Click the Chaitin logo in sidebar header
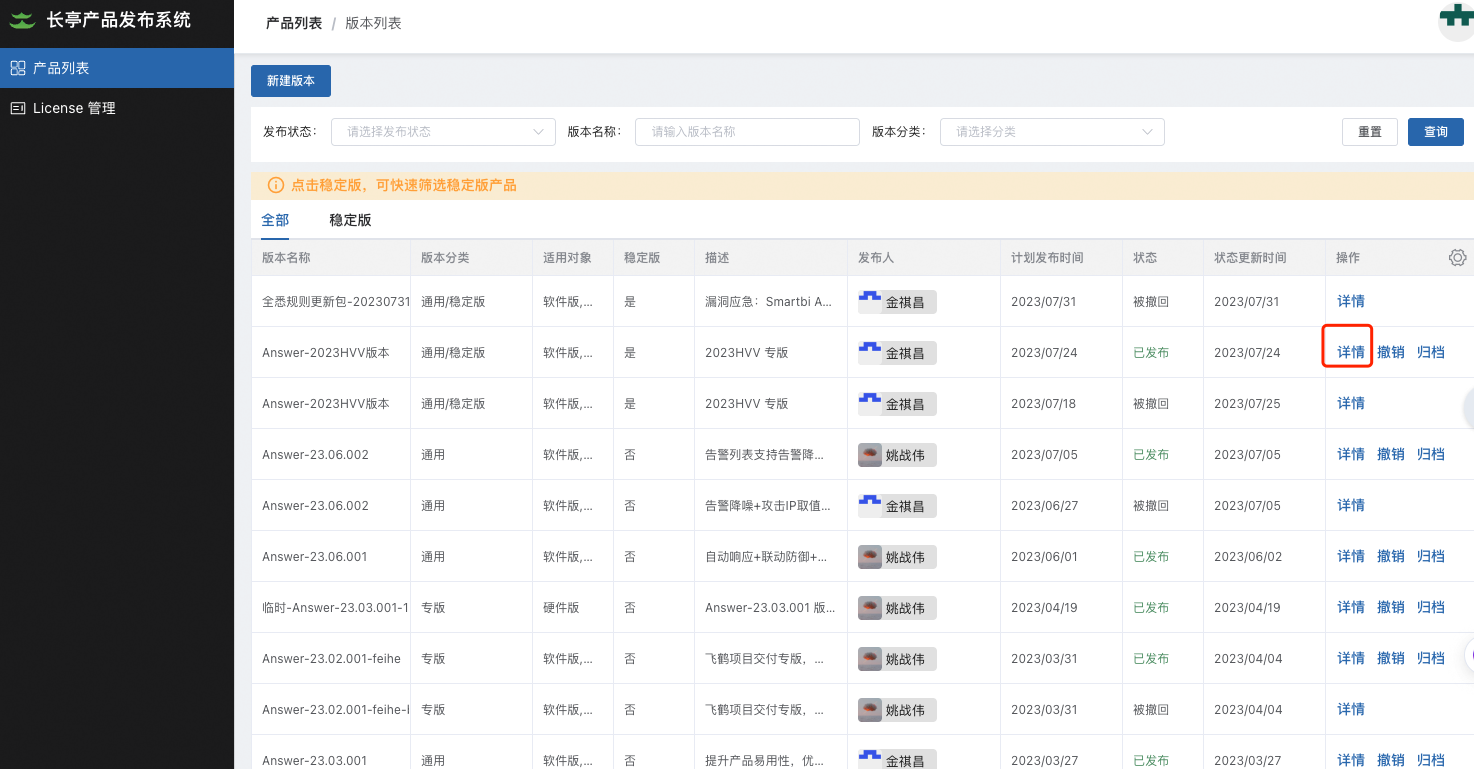The image size is (1474, 769). pos(23,20)
